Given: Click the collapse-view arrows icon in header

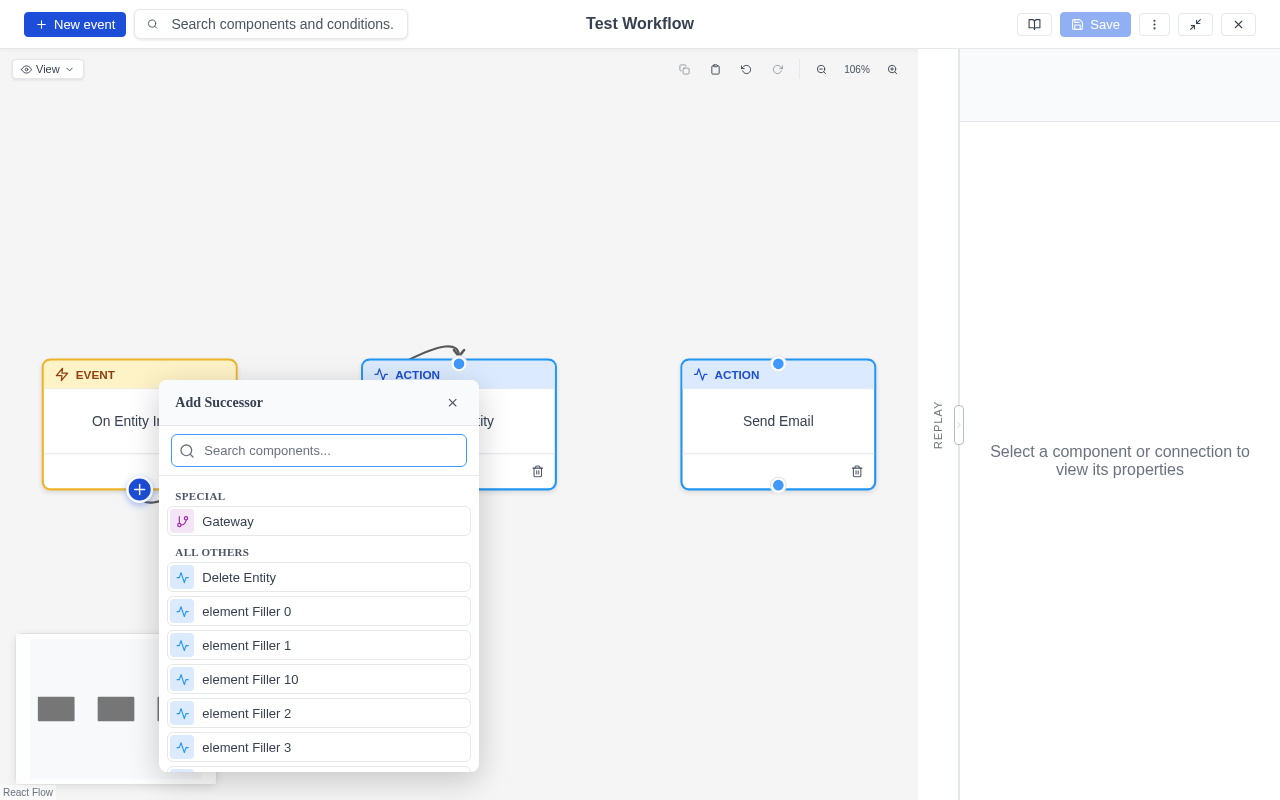Looking at the screenshot, I should pos(1196,24).
